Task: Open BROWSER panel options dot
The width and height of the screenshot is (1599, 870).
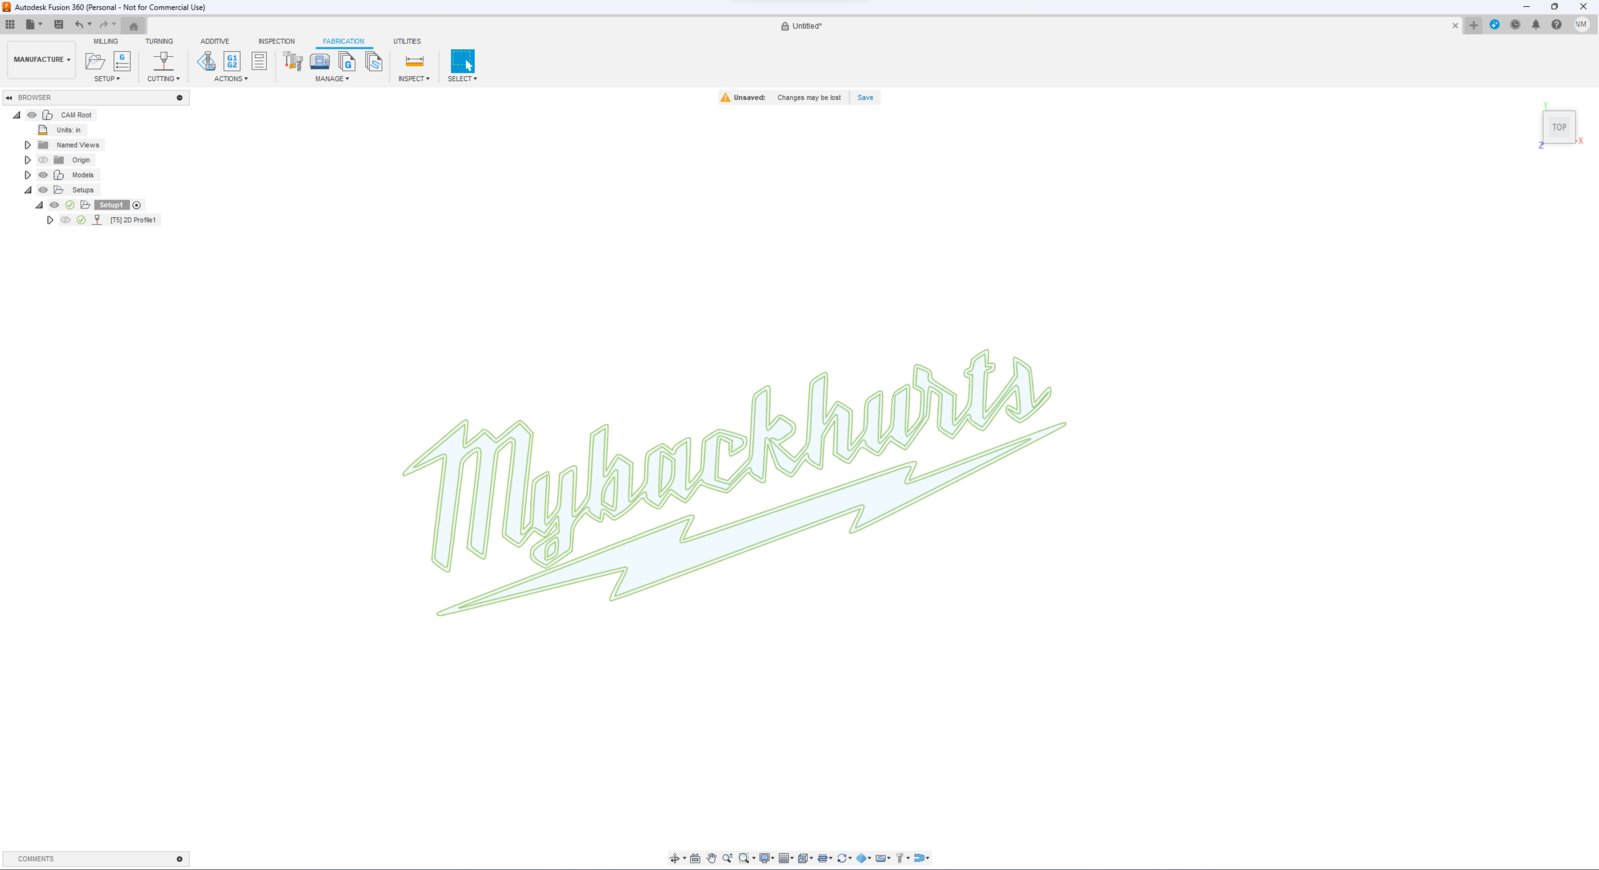Action: [x=180, y=98]
